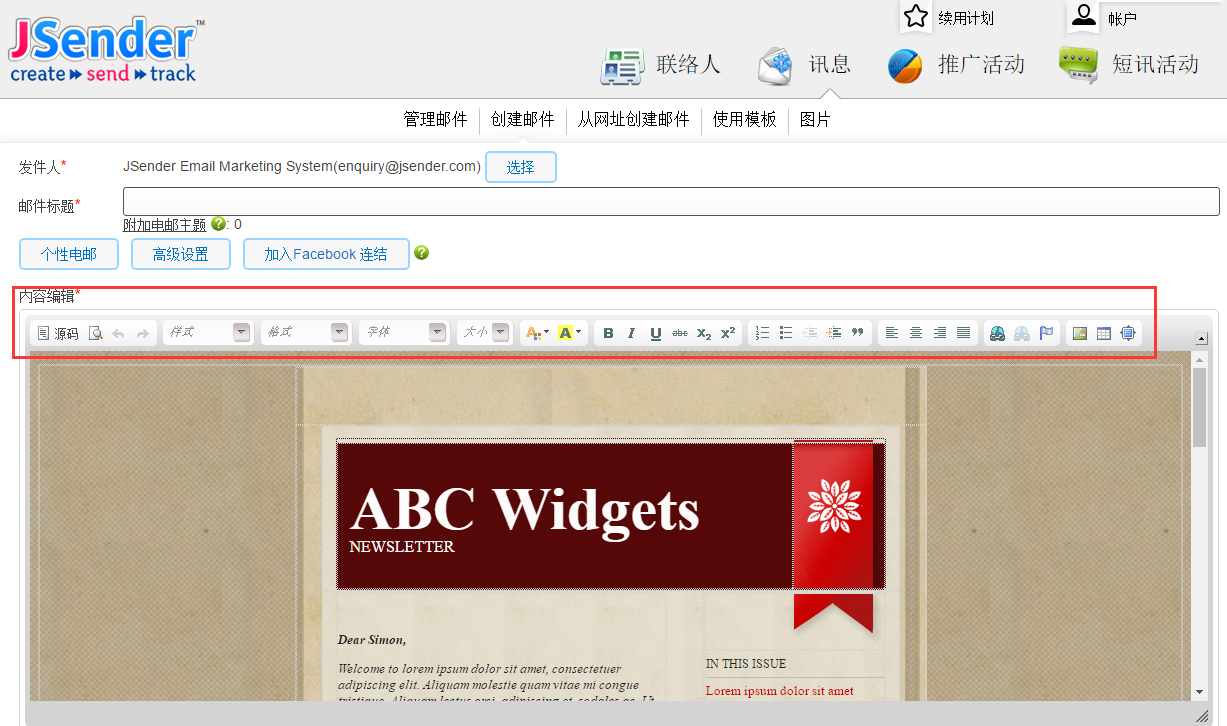Click the redo arrow icon
1227x726 pixels.
click(x=142, y=333)
